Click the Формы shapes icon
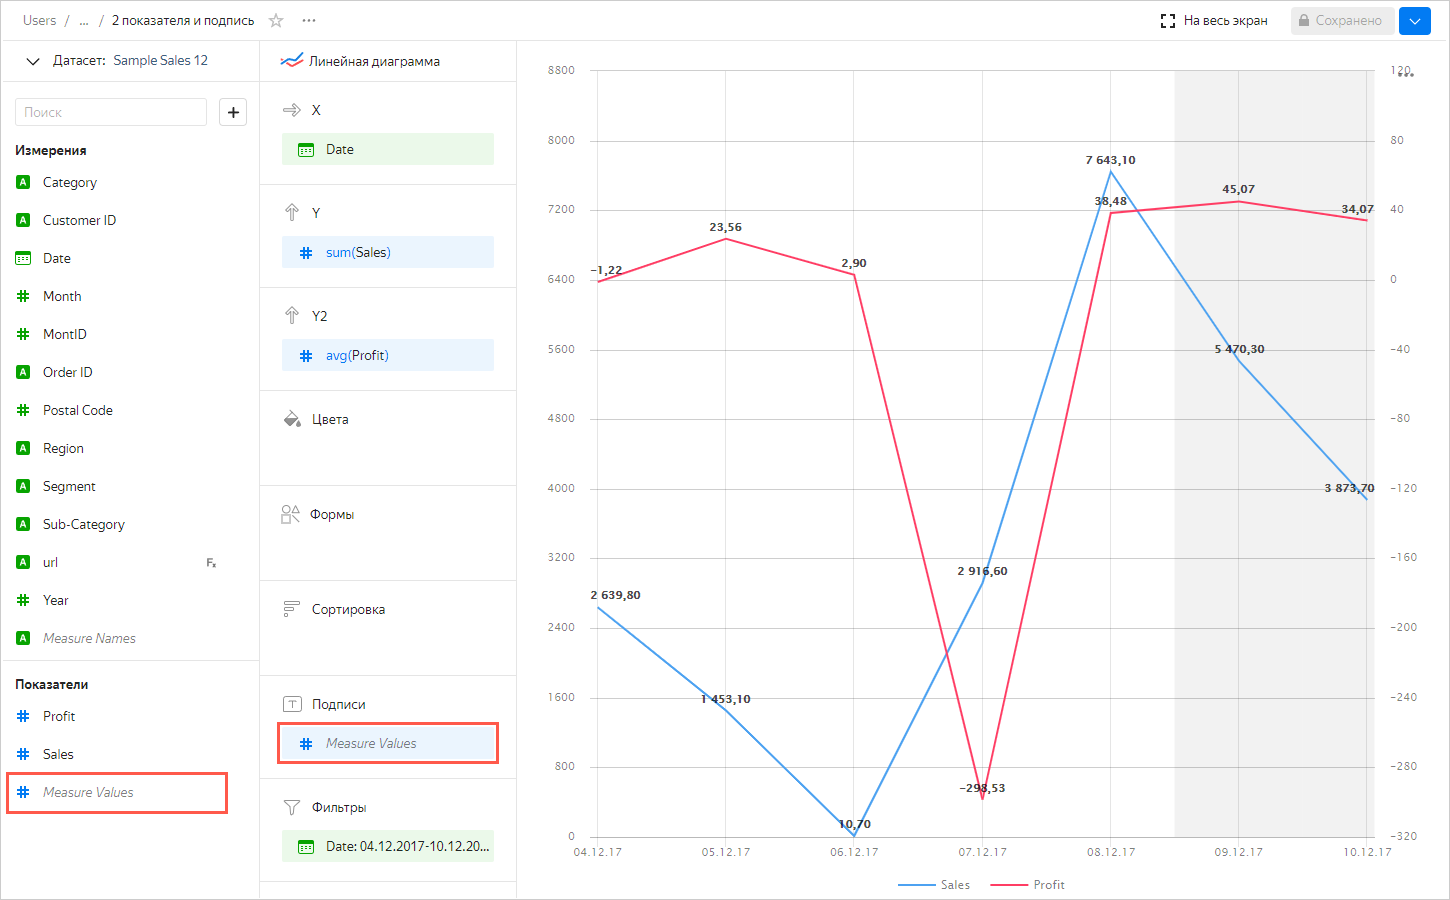The width and height of the screenshot is (1450, 900). click(291, 514)
